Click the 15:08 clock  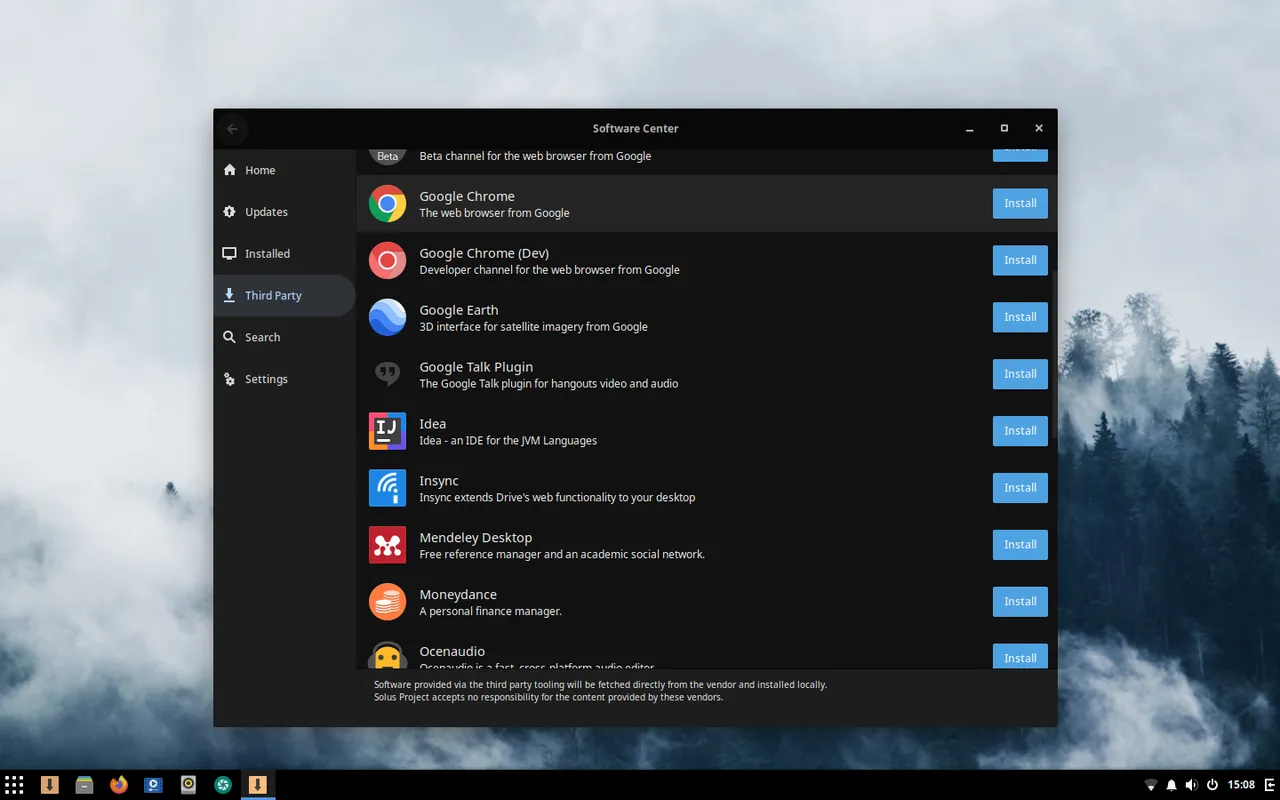[x=1241, y=785]
